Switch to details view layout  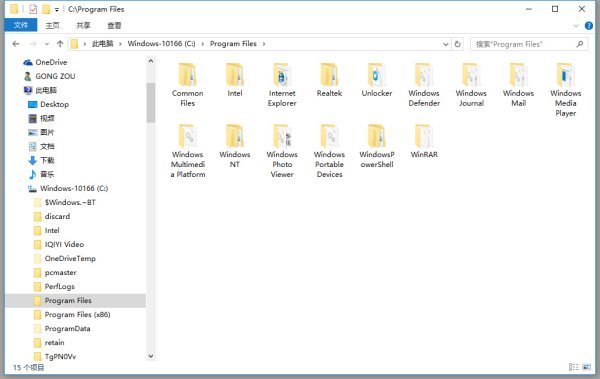click(x=574, y=367)
